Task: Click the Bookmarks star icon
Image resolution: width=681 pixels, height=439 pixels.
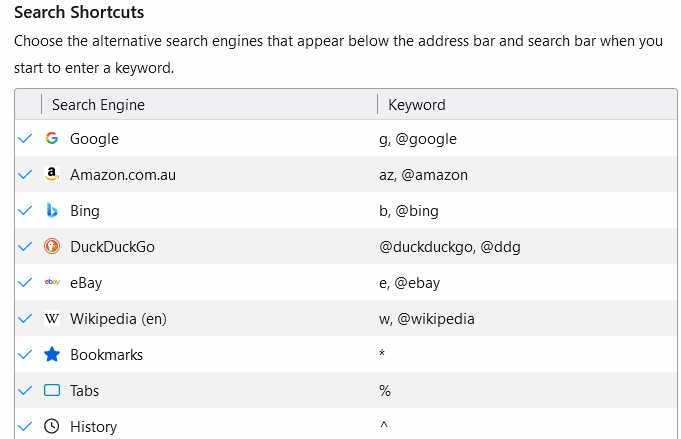Action: click(x=52, y=354)
